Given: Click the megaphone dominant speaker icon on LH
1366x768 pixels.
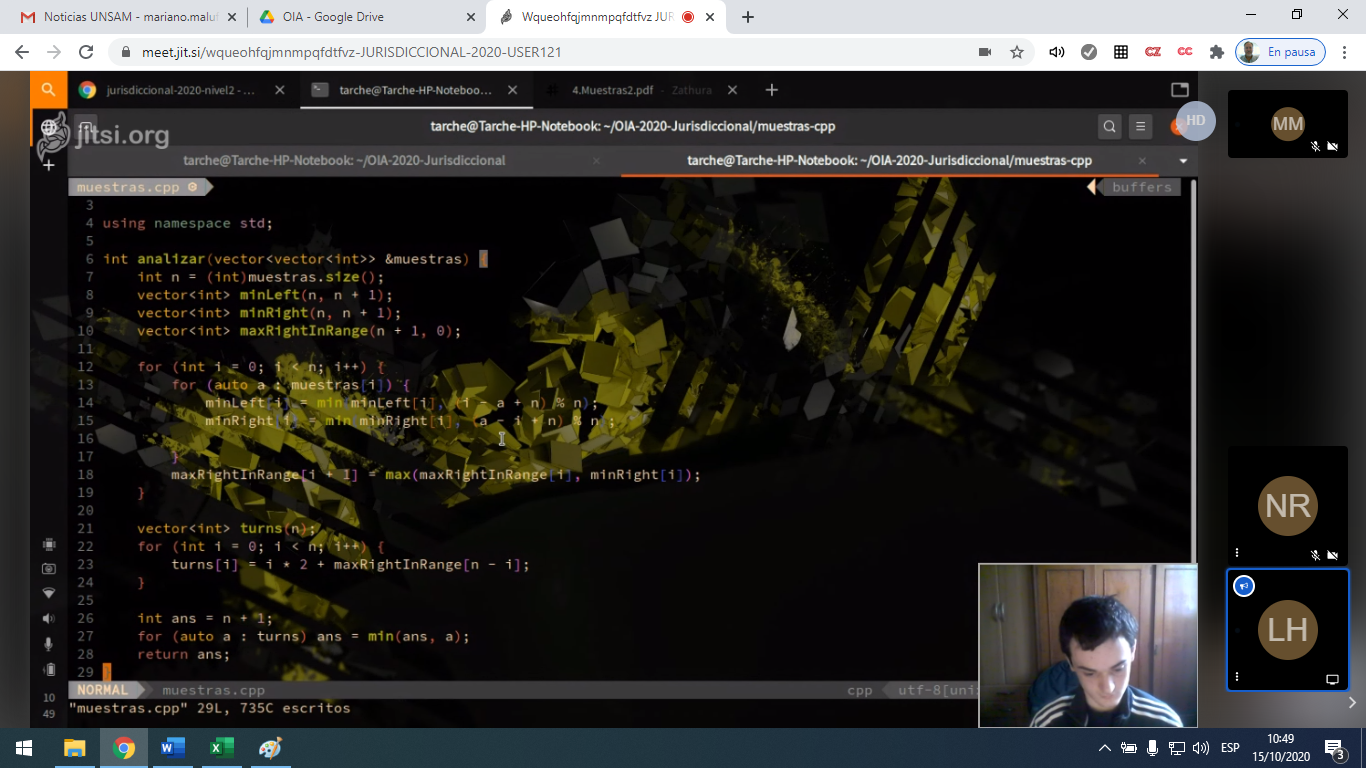Looking at the screenshot, I should coord(1244,586).
